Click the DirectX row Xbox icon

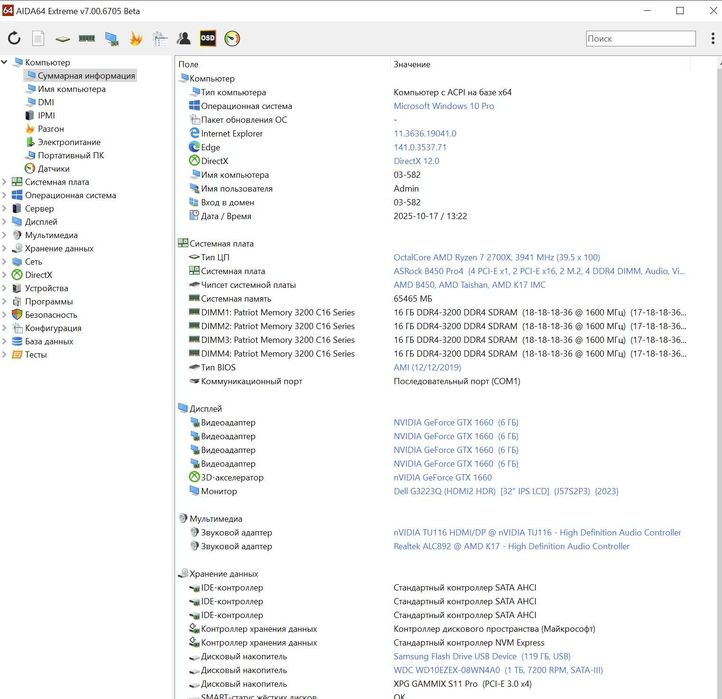coord(194,161)
